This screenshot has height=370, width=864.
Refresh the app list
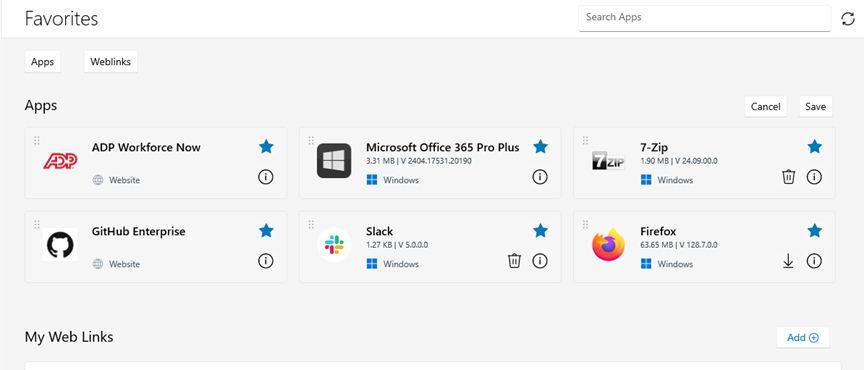[x=847, y=19]
